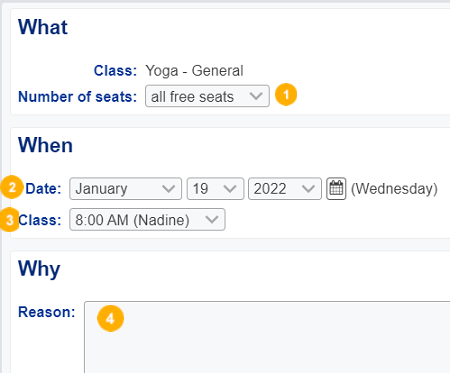
Task: Click the orange marker numbered 1
Action: 286,95
